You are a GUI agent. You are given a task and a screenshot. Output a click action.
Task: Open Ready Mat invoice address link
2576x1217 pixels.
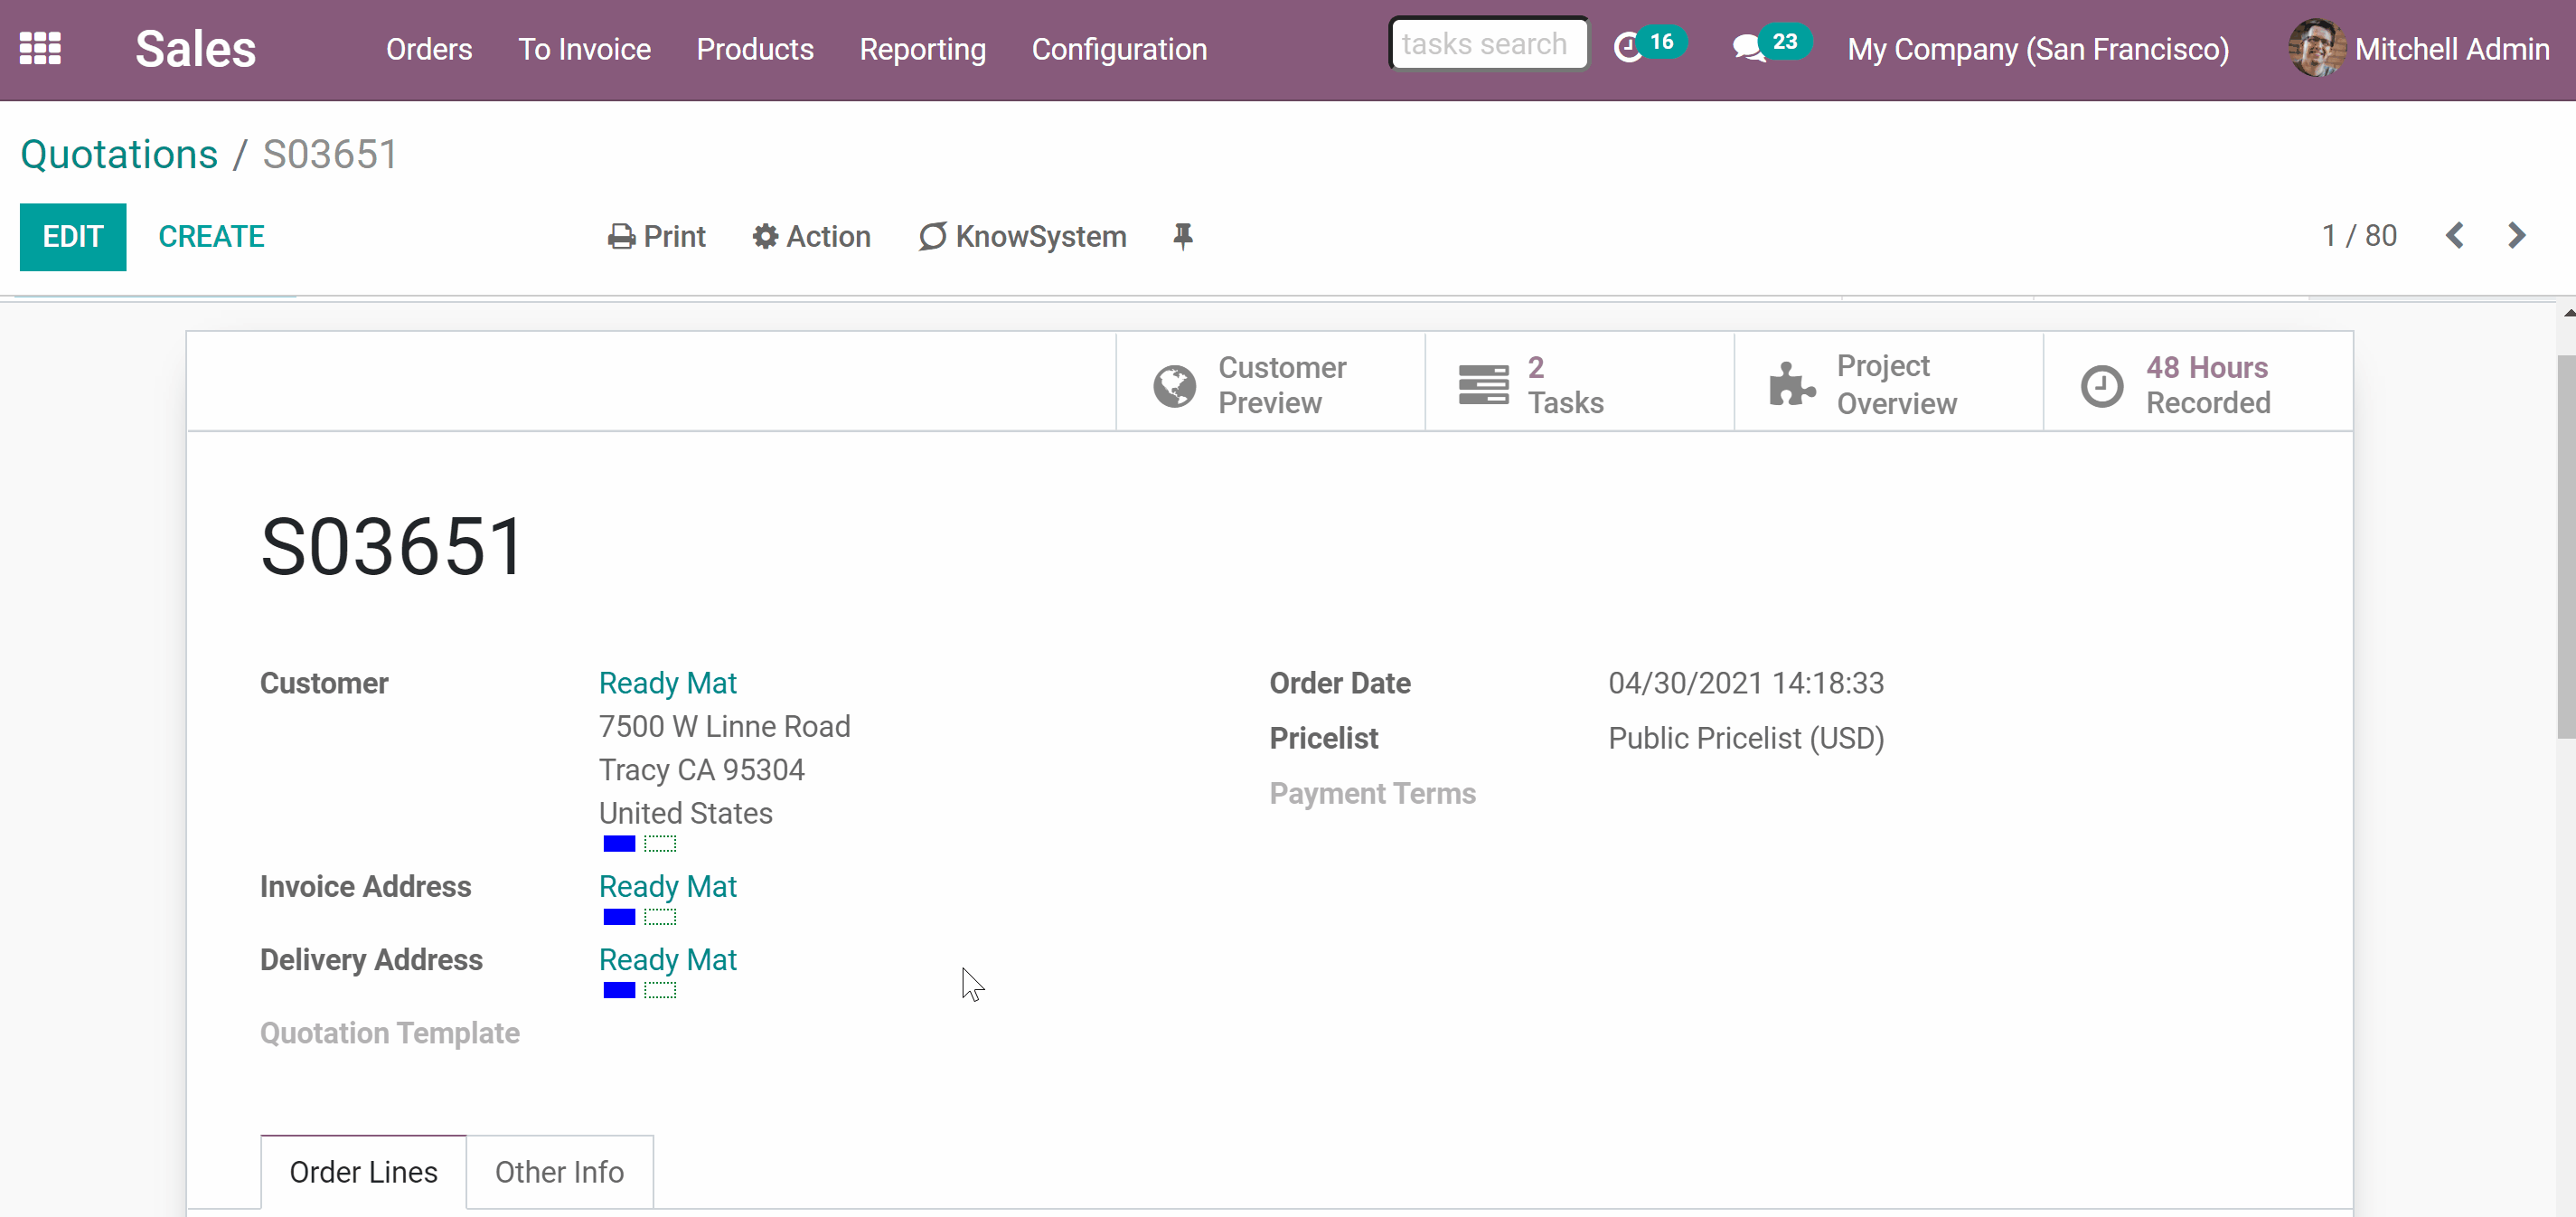667,886
